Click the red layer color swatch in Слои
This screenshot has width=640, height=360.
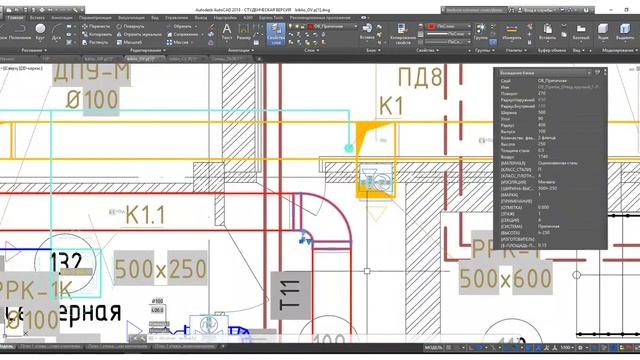click(310, 27)
